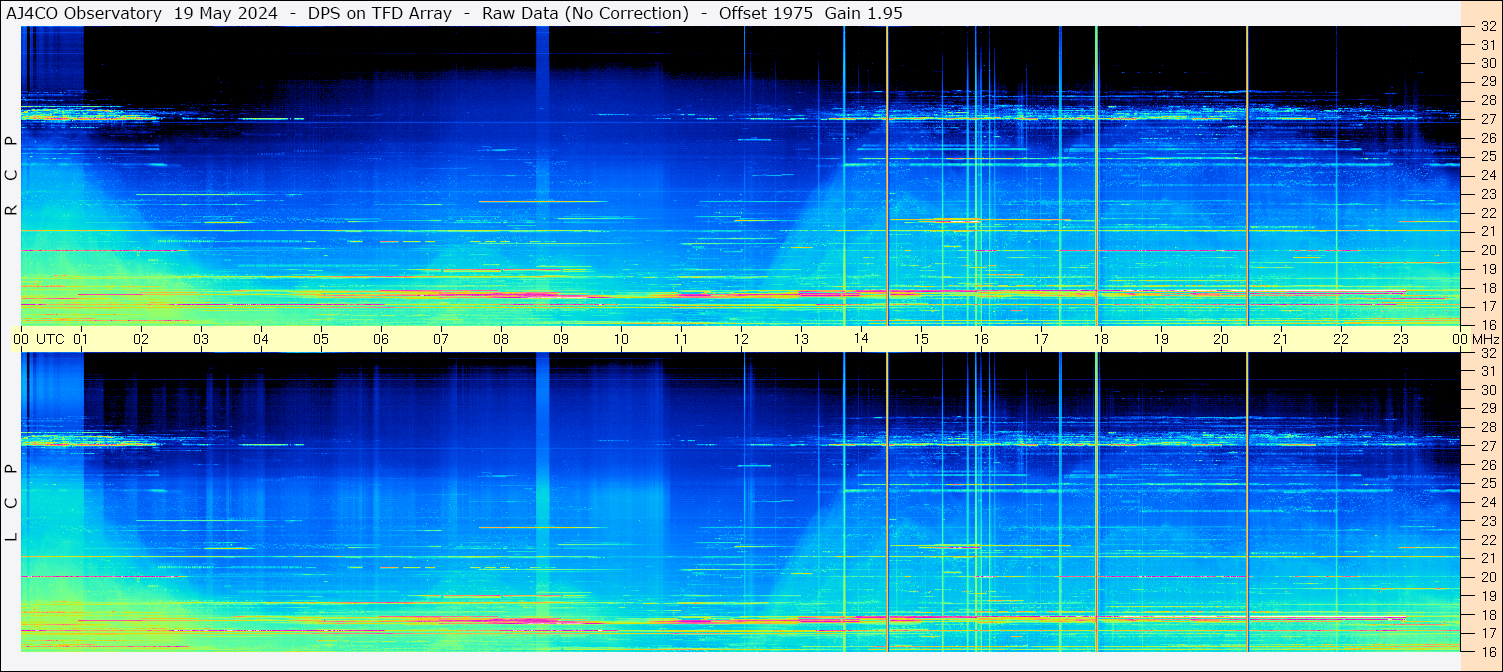Click 24 MHz label on LCP frequency scale
The height and width of the screenshot is (672, 1503).
pyautogui.click(x=1487, y=502)
